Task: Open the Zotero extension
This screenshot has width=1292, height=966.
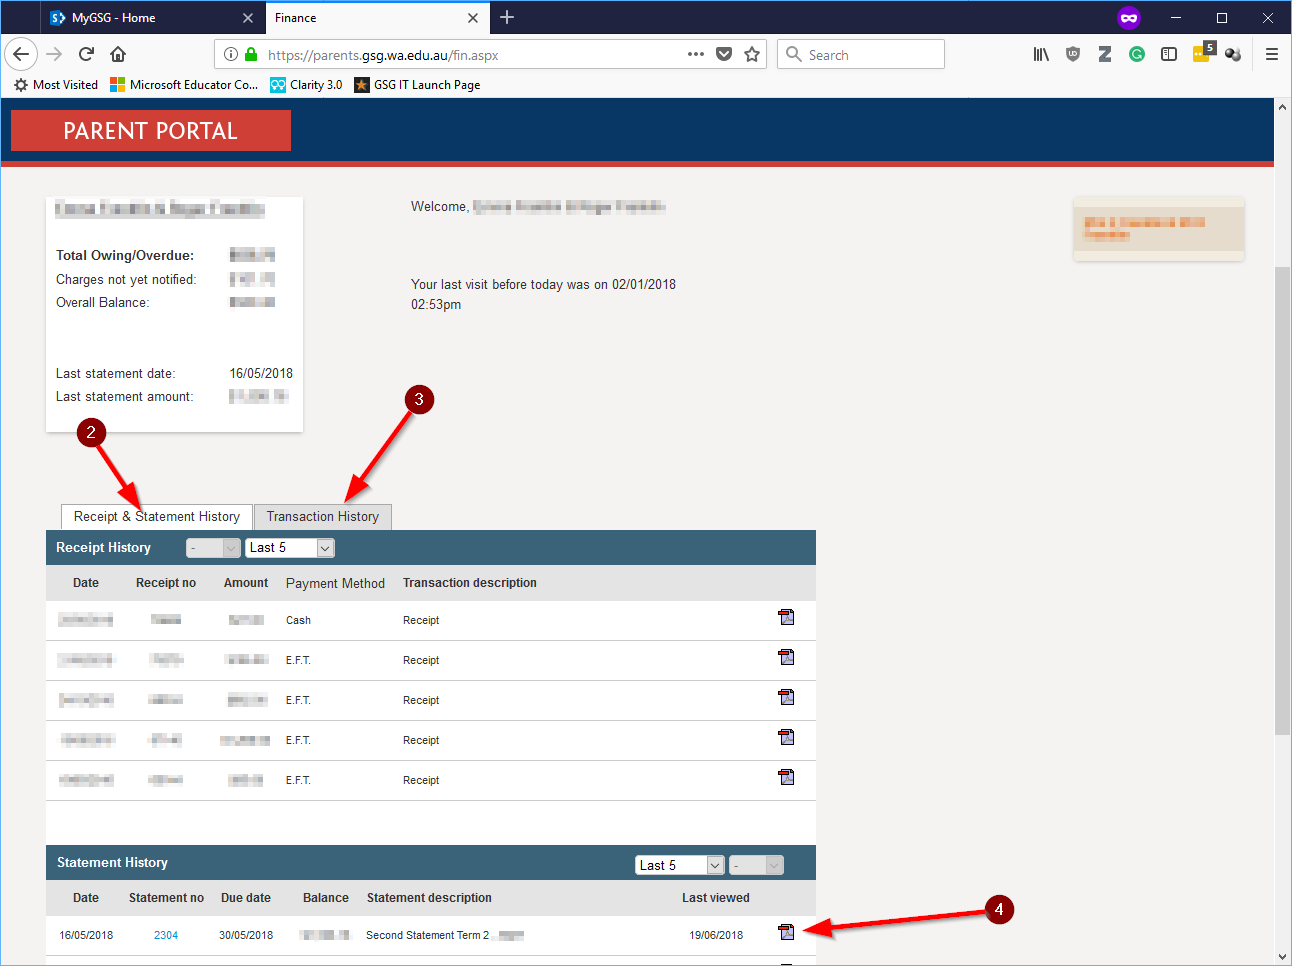Action: point(1104,54)
